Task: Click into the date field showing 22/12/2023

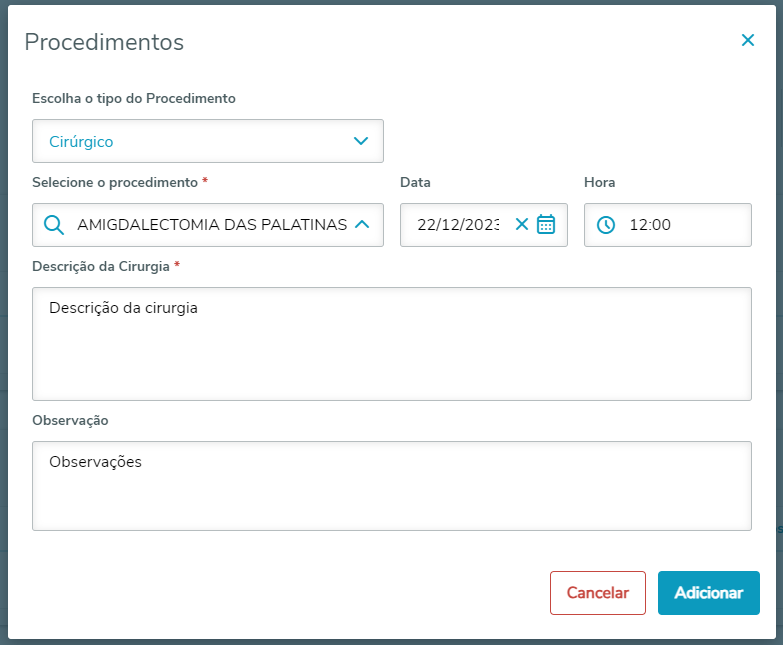Action: pos(458,225)
